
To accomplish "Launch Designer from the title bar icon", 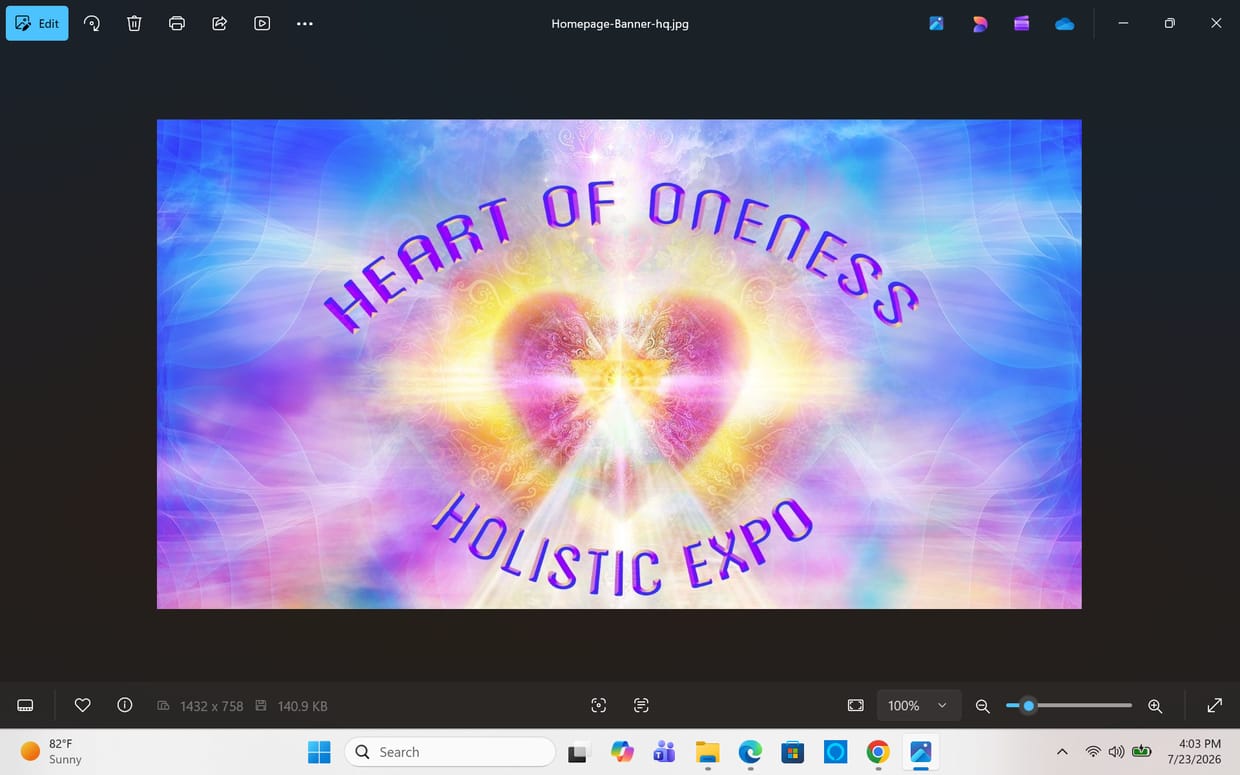I will (979, 23).
